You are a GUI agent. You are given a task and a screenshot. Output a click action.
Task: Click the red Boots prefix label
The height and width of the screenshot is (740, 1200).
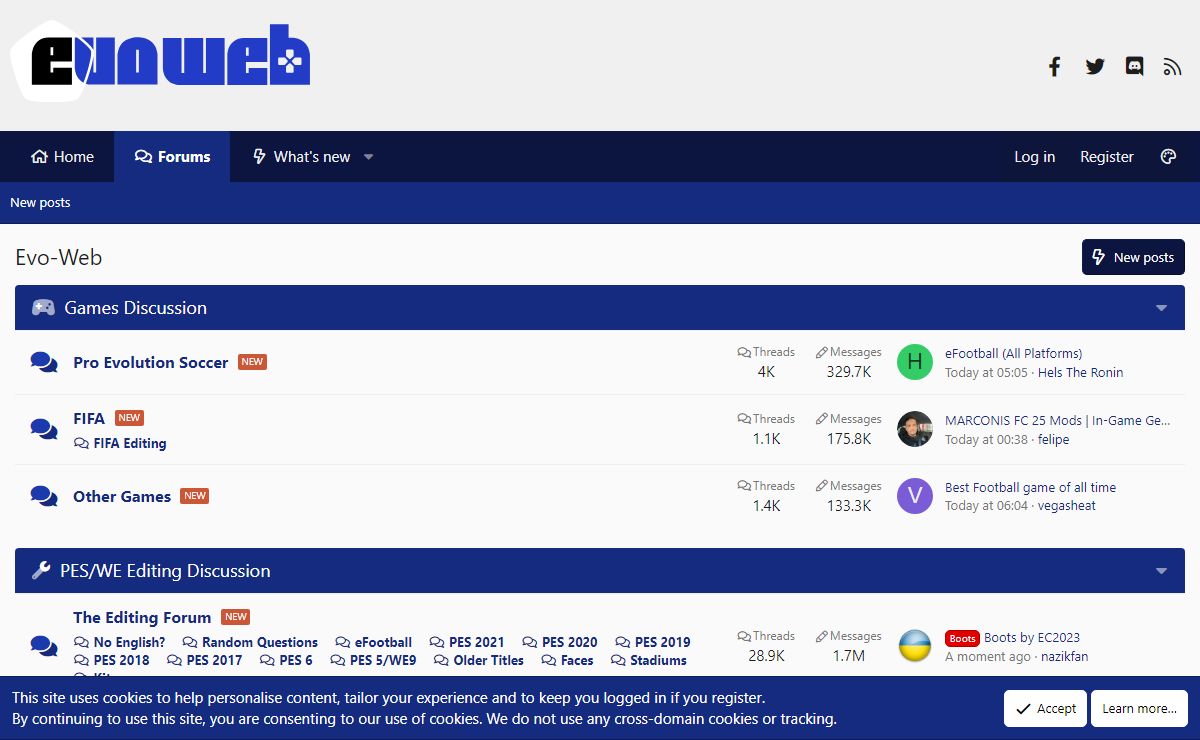[962, 638]
